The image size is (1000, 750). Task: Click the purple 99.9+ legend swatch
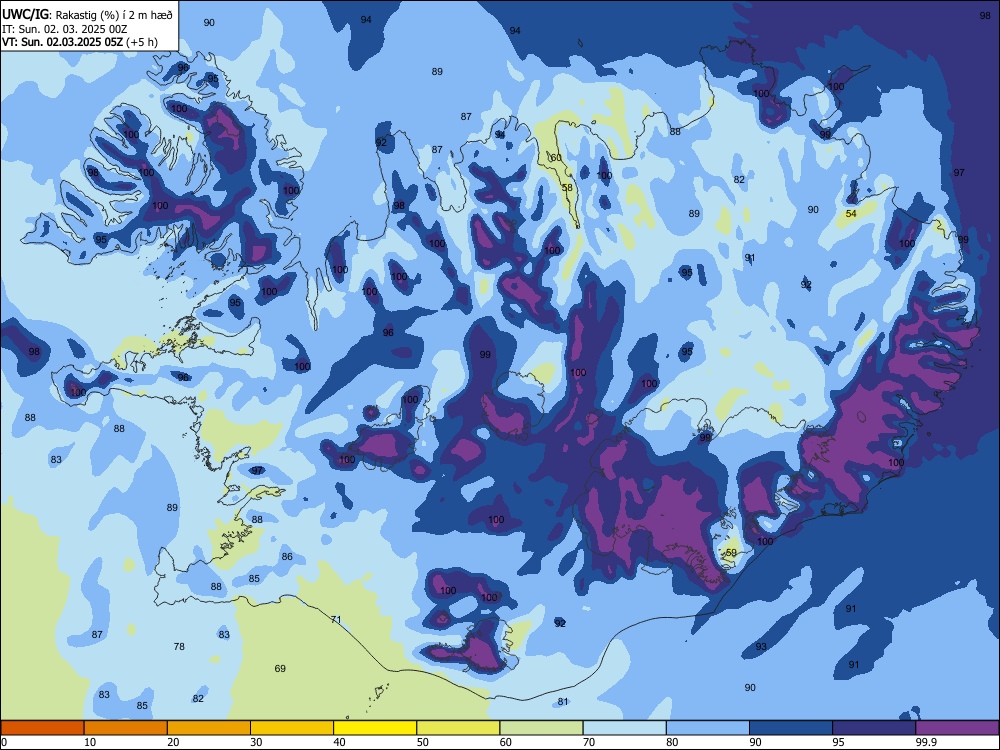pyautogui.click(x=957, y=728)
